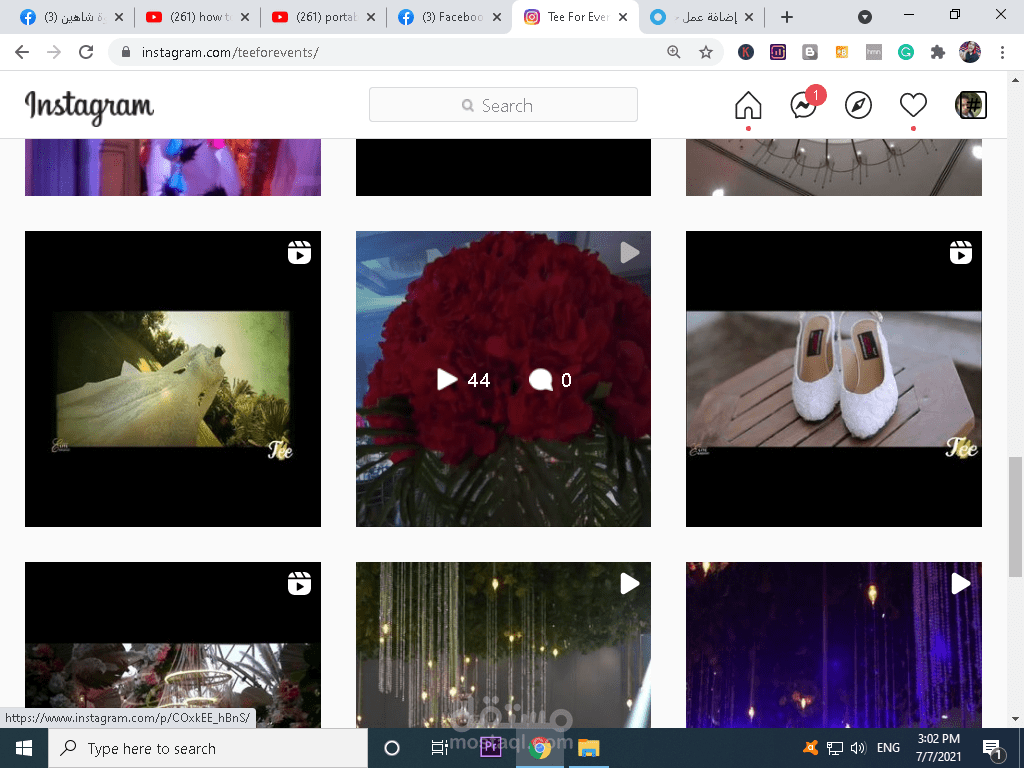
Task: Click play icon atop red roses post
Action: tap(630, 253)
